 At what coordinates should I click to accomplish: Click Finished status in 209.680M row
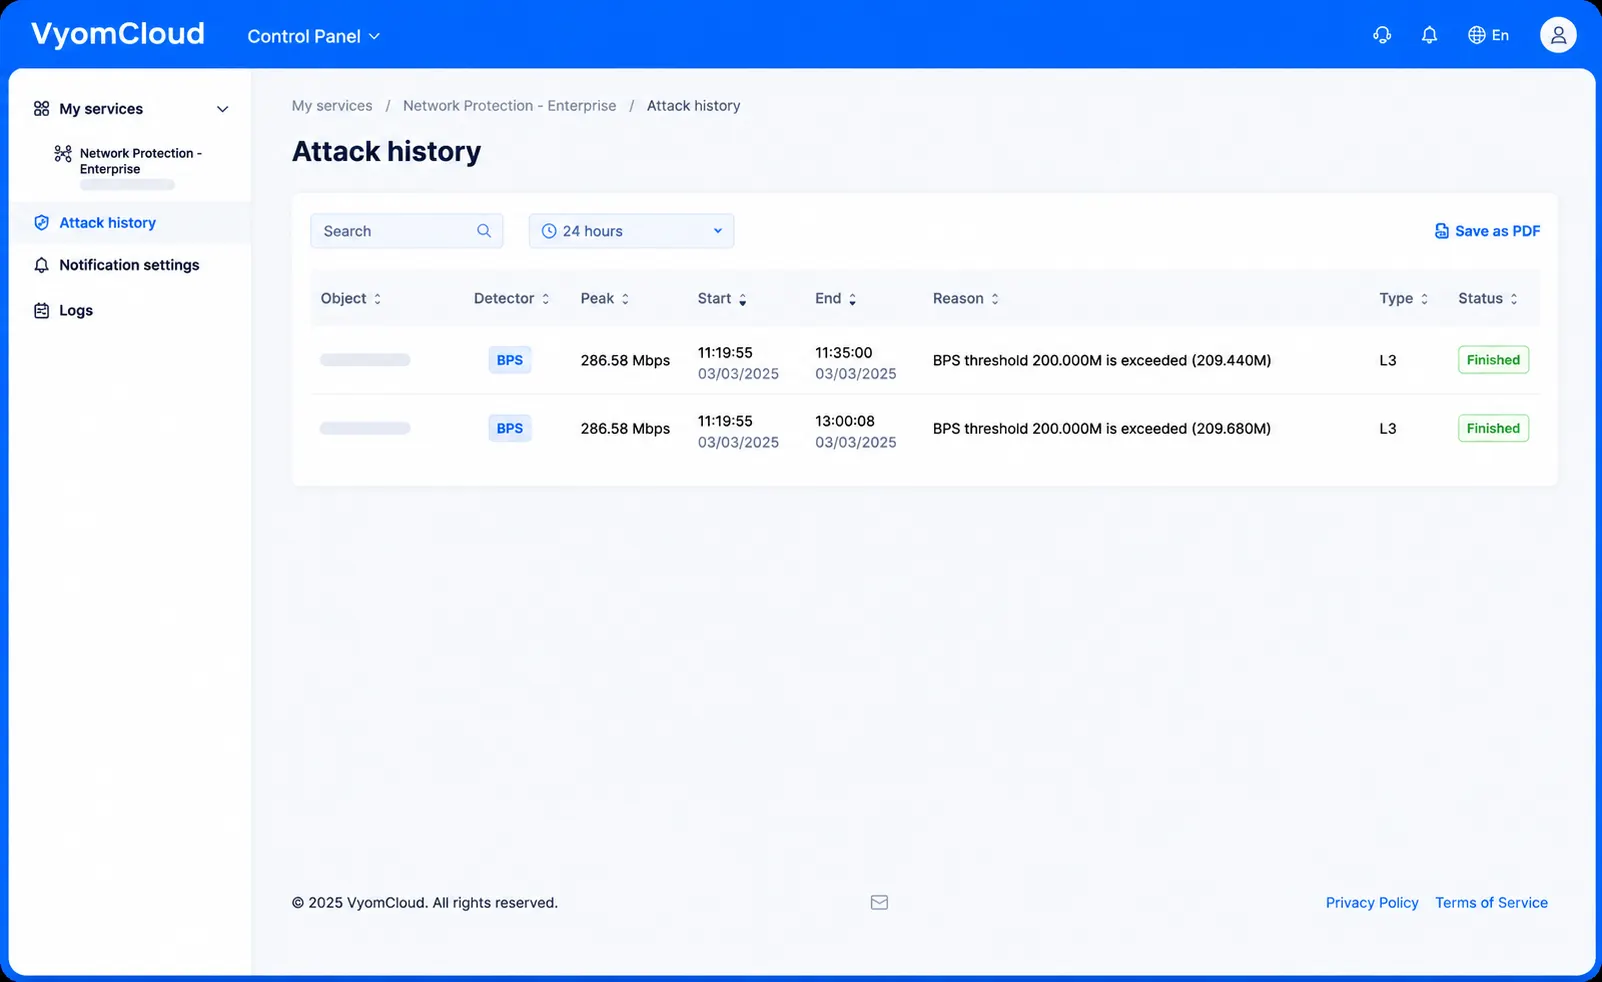coord(1493,428)
